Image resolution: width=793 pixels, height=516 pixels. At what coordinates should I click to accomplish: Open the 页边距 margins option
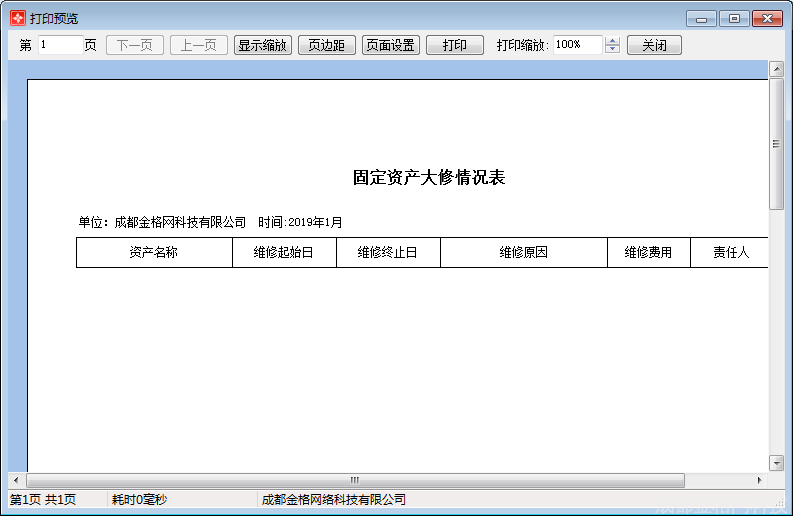[327, 45]
